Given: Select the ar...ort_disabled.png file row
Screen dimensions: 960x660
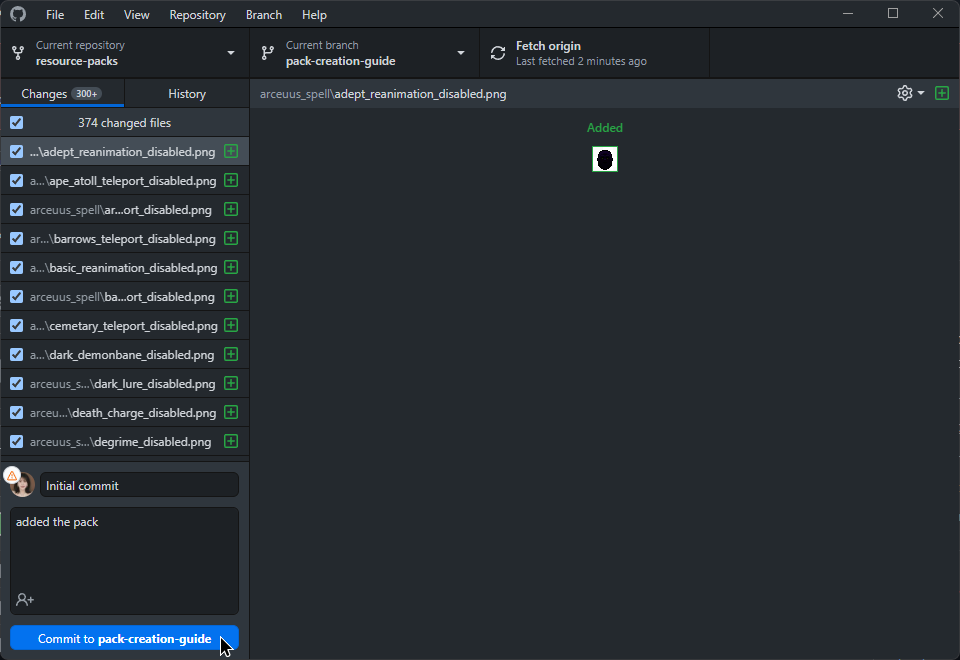Looking at the screenshot, I should tap(125, 209).
